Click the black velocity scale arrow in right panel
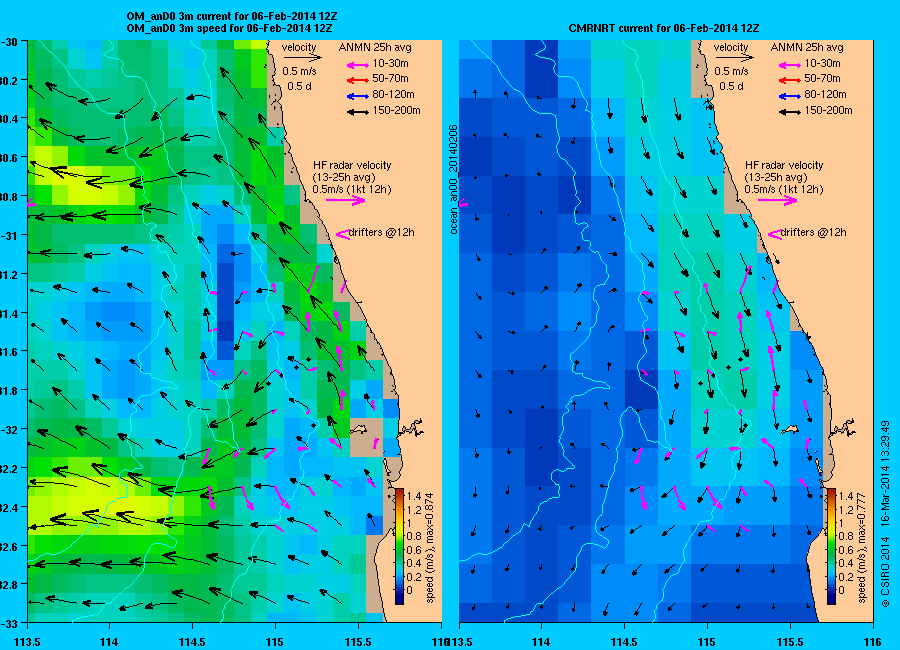 (734, 57)
